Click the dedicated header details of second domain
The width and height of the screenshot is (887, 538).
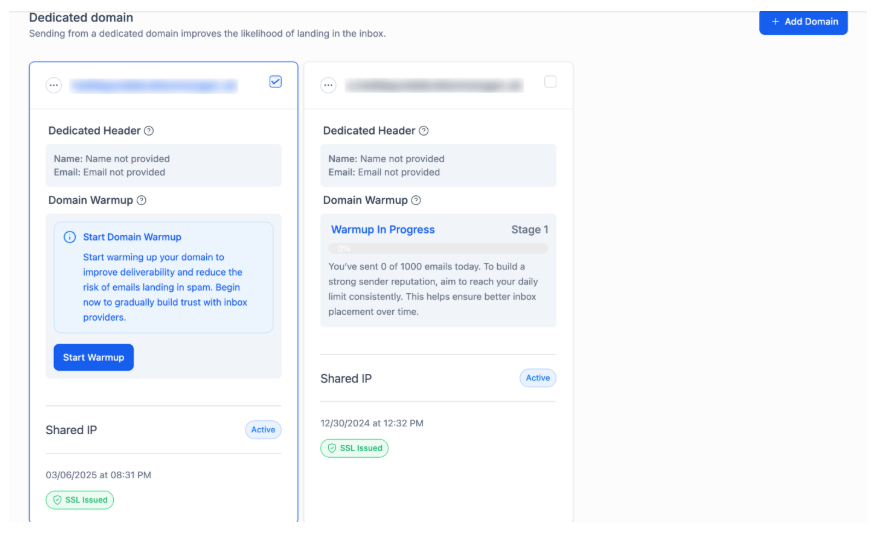[x=438, y=165]
